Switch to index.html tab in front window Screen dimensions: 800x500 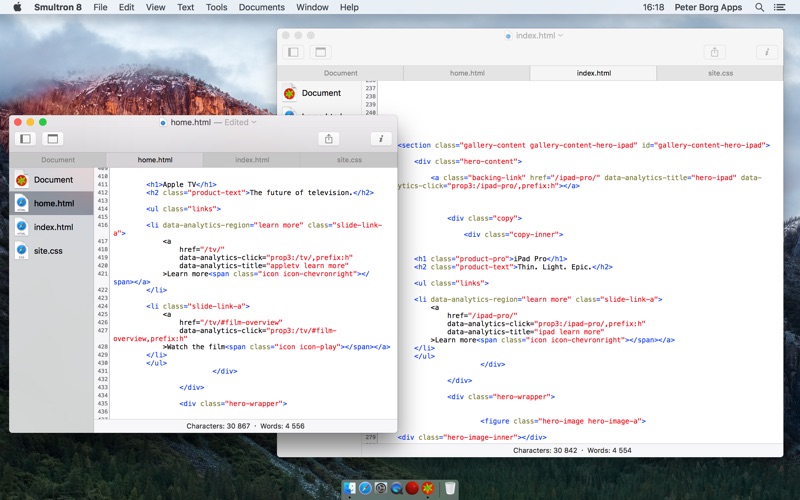(x=252, y=160)
